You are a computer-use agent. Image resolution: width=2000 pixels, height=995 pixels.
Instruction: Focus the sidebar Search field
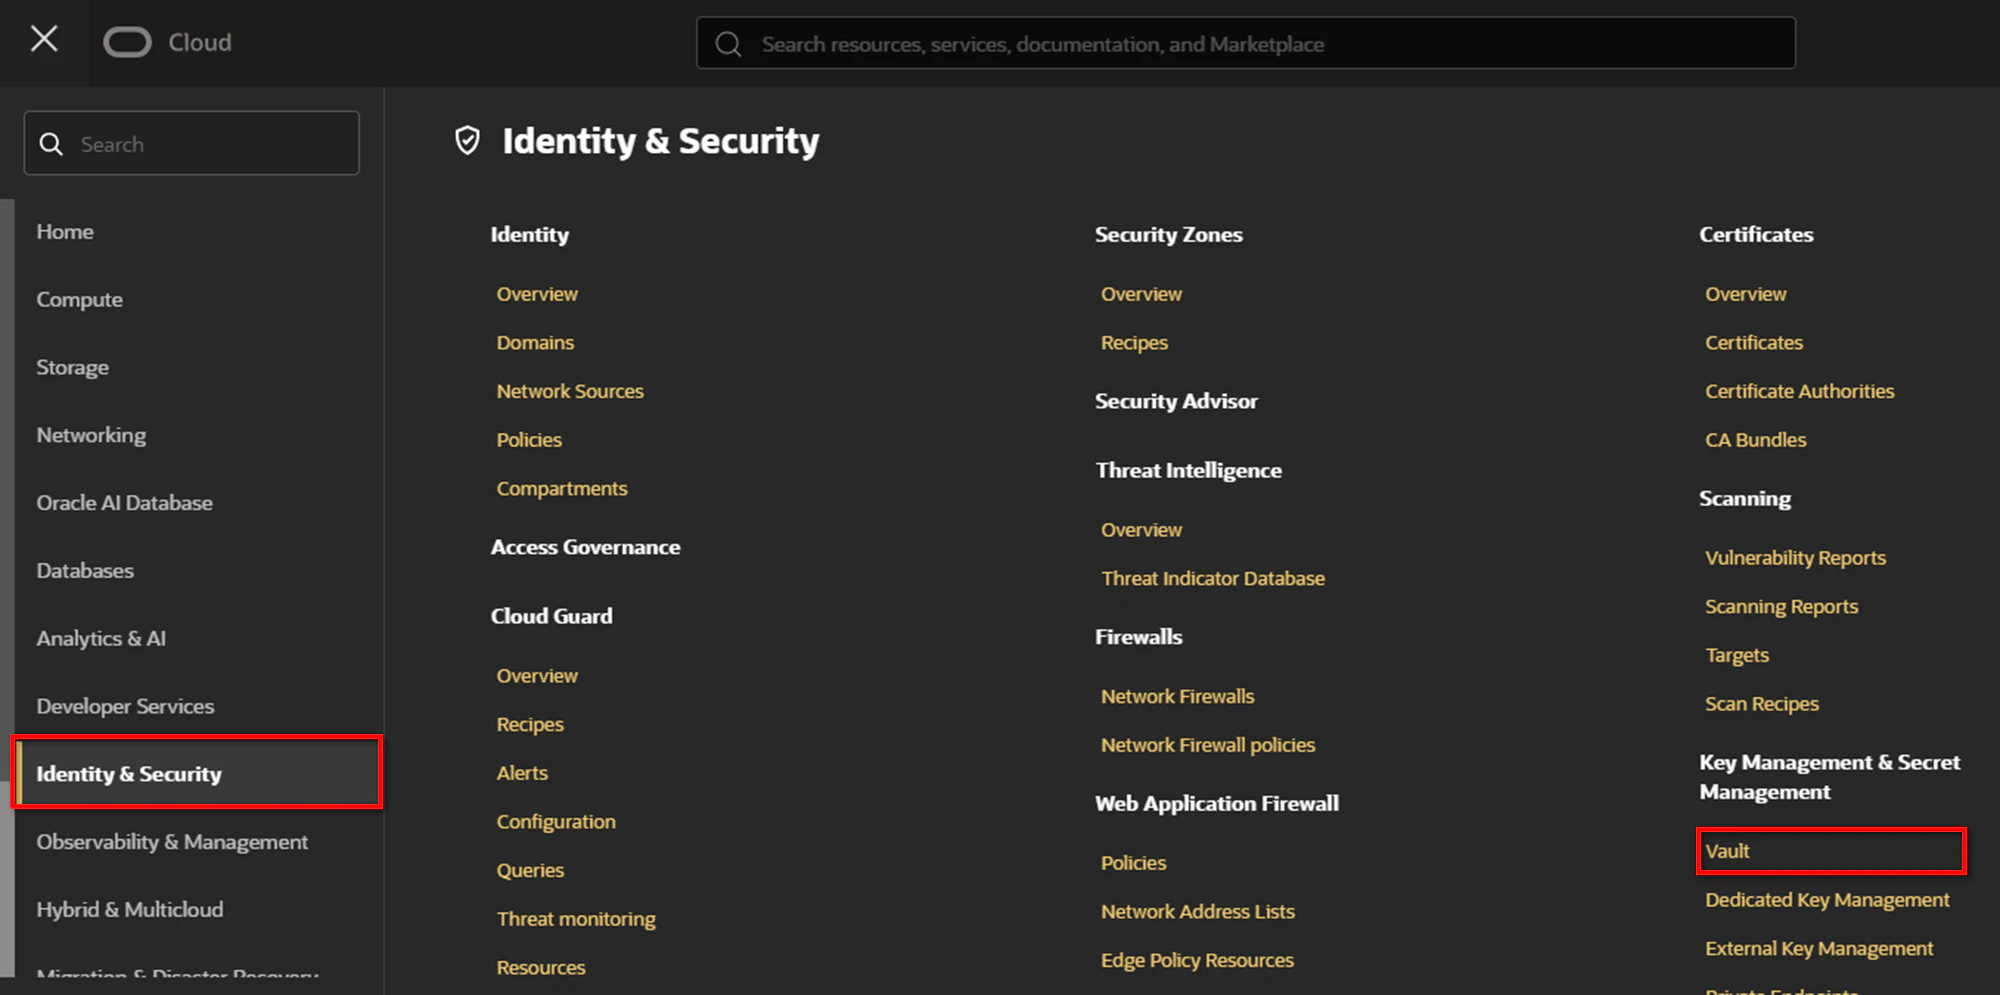191,143
